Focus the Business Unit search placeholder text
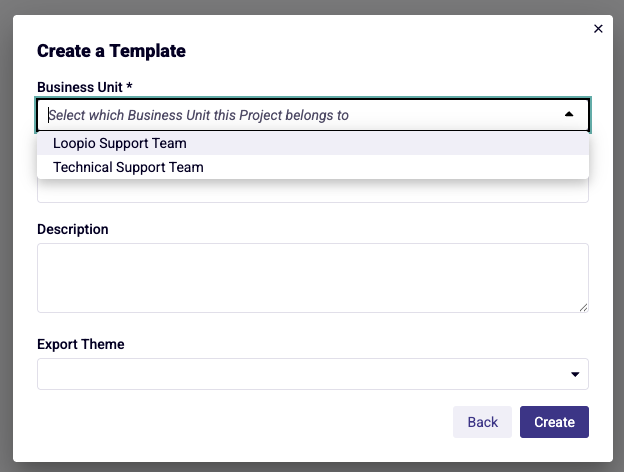 [199, 115]
